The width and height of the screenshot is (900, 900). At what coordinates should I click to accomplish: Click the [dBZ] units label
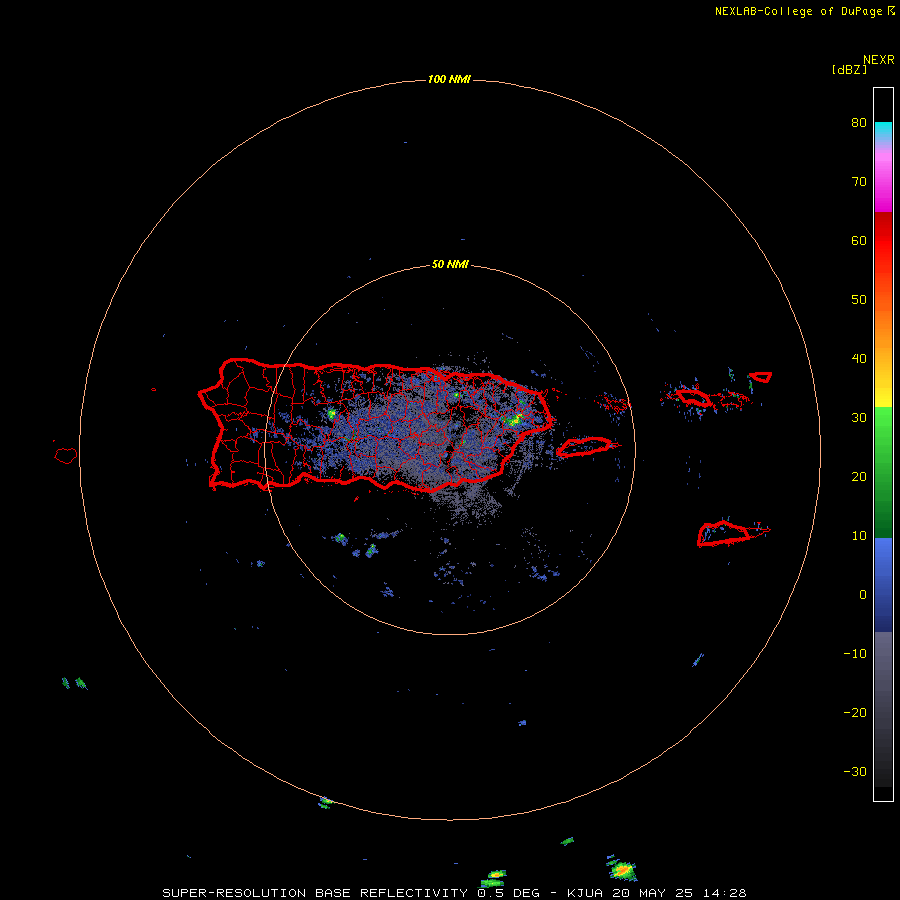[x=849, y=70]
